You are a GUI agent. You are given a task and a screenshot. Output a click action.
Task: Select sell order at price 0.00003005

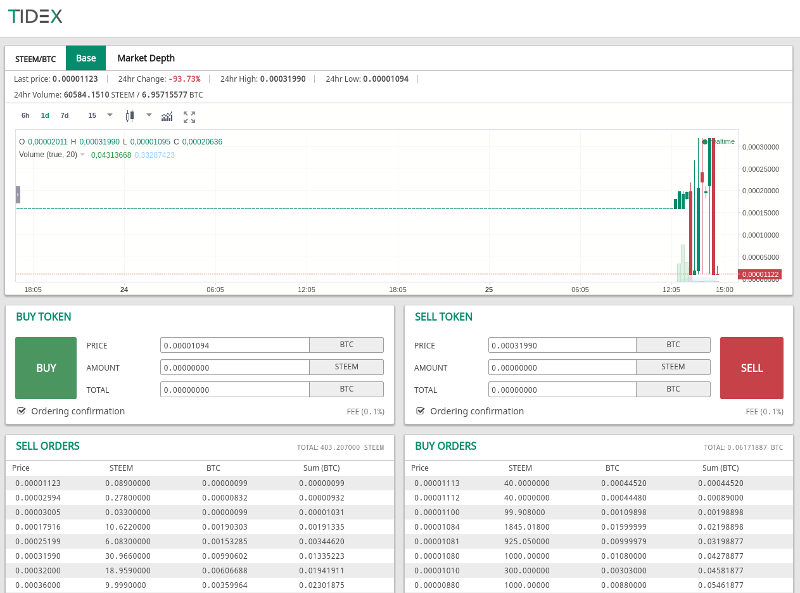point(200,512)
